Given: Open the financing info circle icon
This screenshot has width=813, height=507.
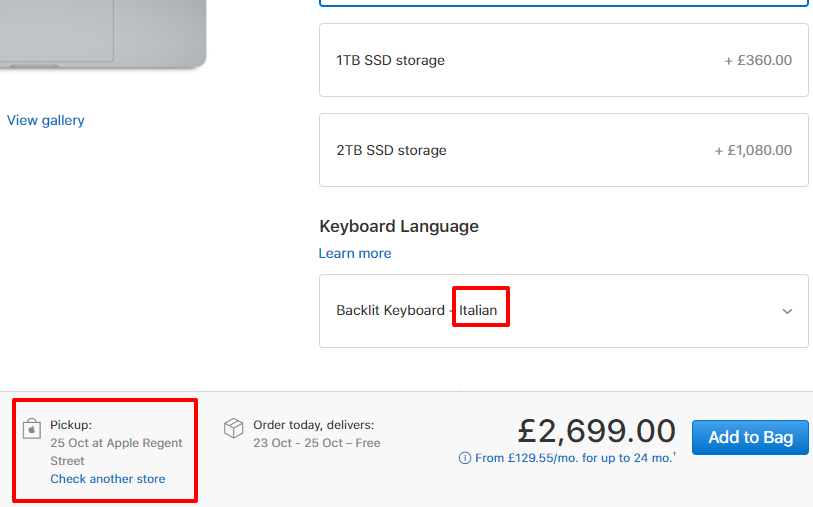Looking at the screenshot, I should pyautogui.click(x=465, y=458).
